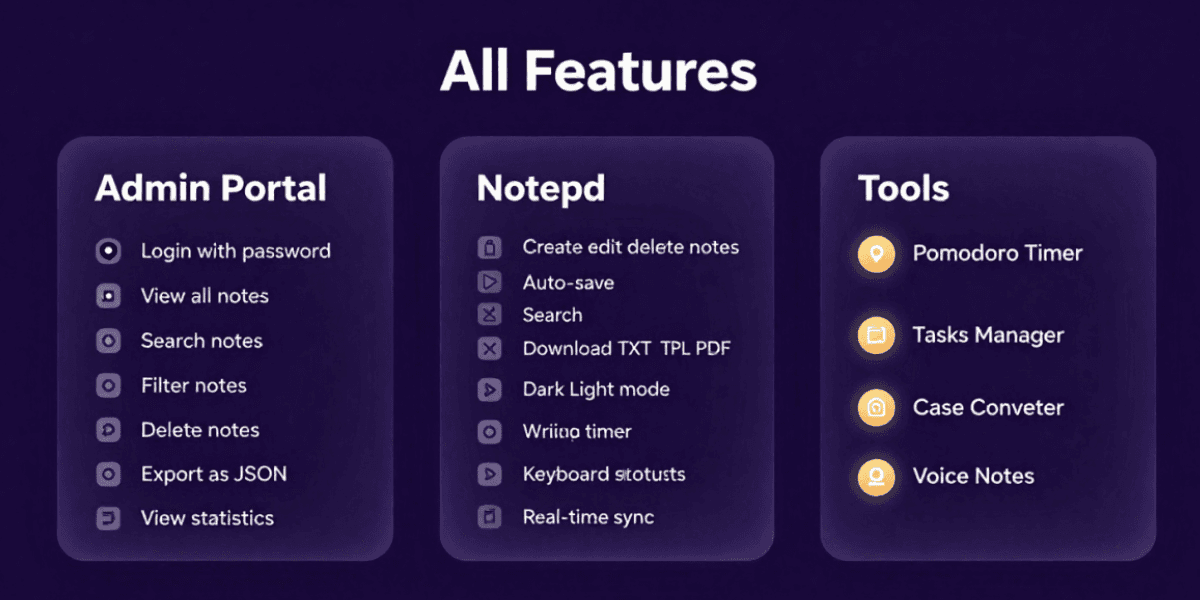
Task: Click the icon next to Auto-save
Action: [489, 283]
